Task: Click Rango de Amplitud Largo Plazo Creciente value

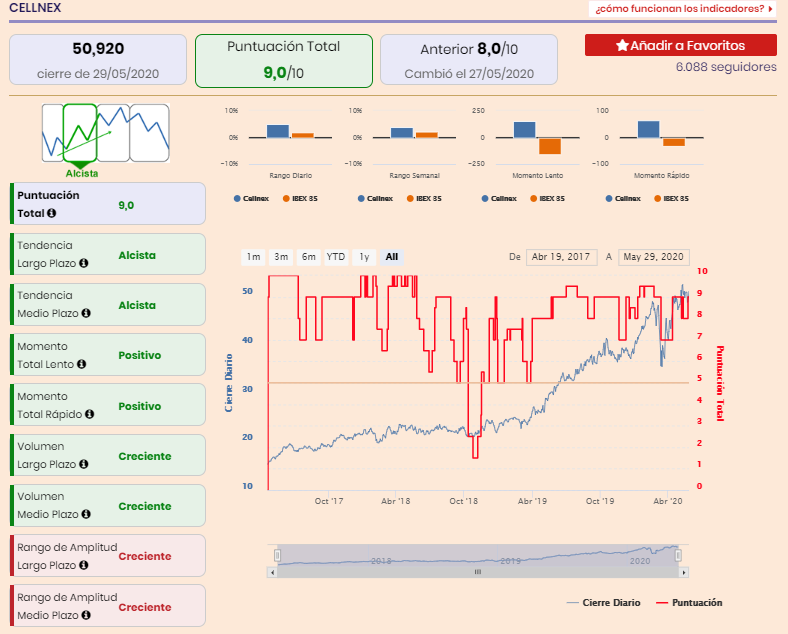Action: pos(145,556)
